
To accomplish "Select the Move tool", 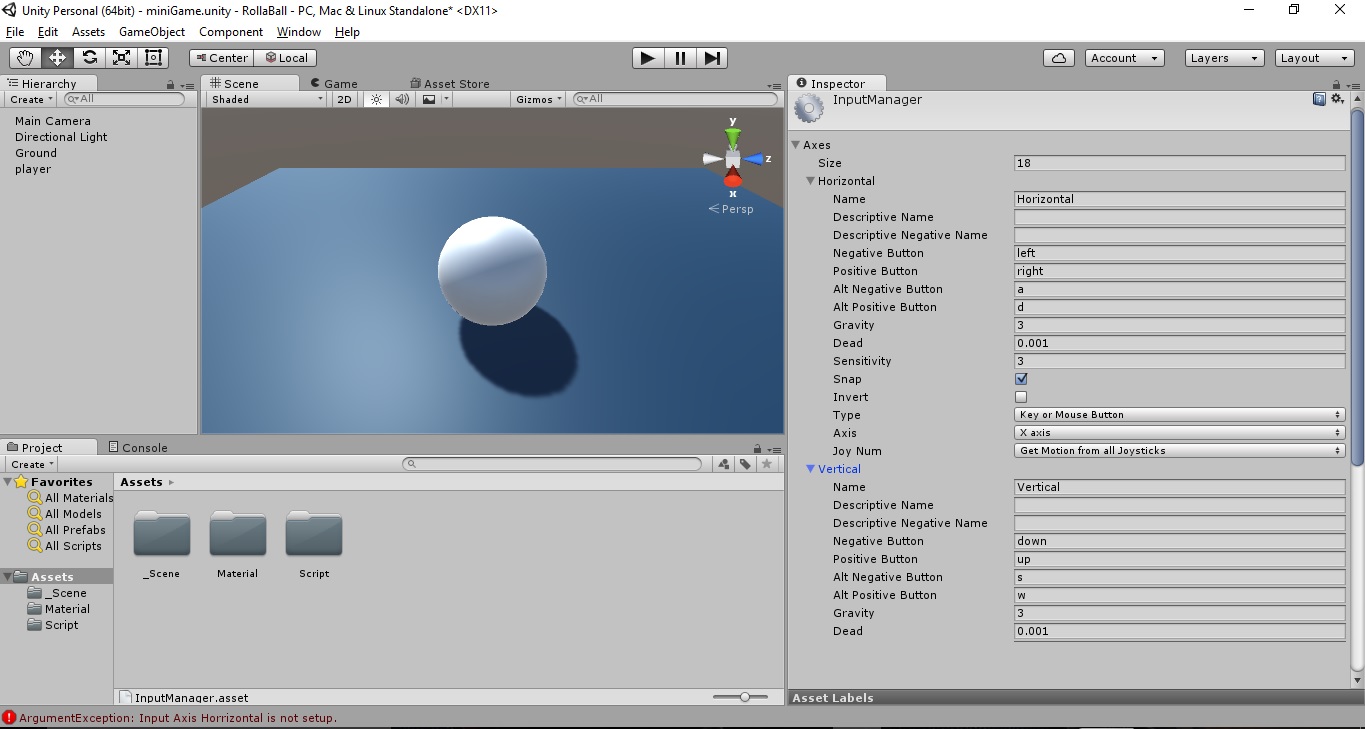I will (x=57, y=57).
